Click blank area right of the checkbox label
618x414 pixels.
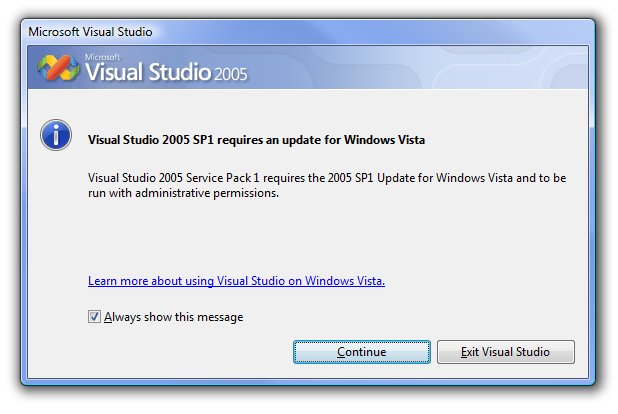(x=400, y=317)
